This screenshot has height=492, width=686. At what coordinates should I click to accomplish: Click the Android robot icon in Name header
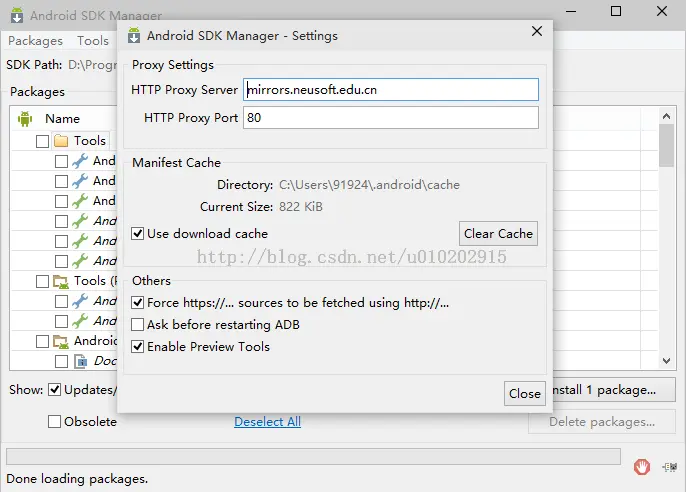click(25, 119)
